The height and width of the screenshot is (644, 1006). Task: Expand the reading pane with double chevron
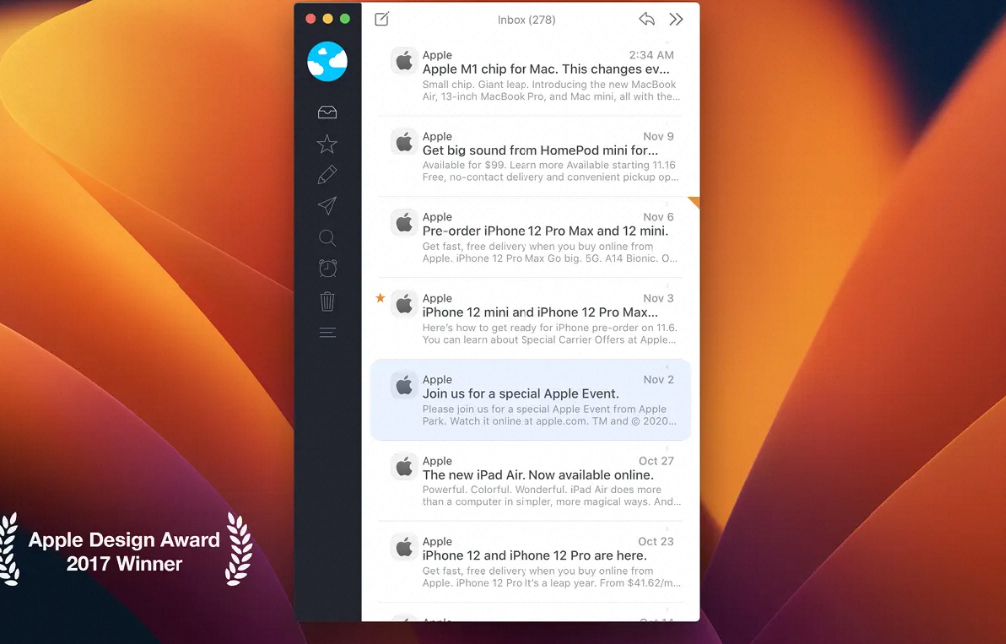676,19
